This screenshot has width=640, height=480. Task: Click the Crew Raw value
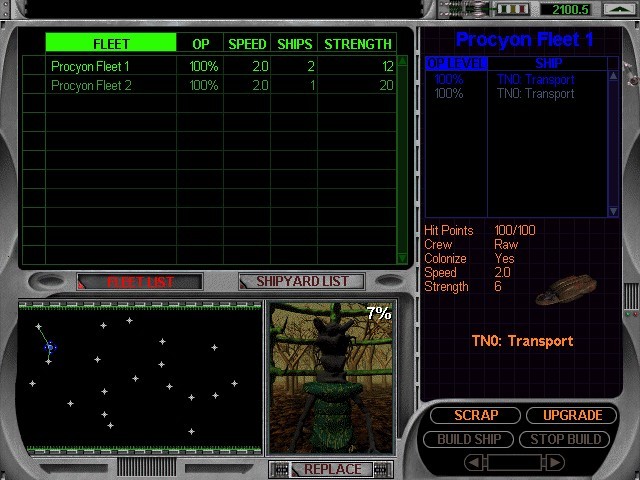coord(506,244)
